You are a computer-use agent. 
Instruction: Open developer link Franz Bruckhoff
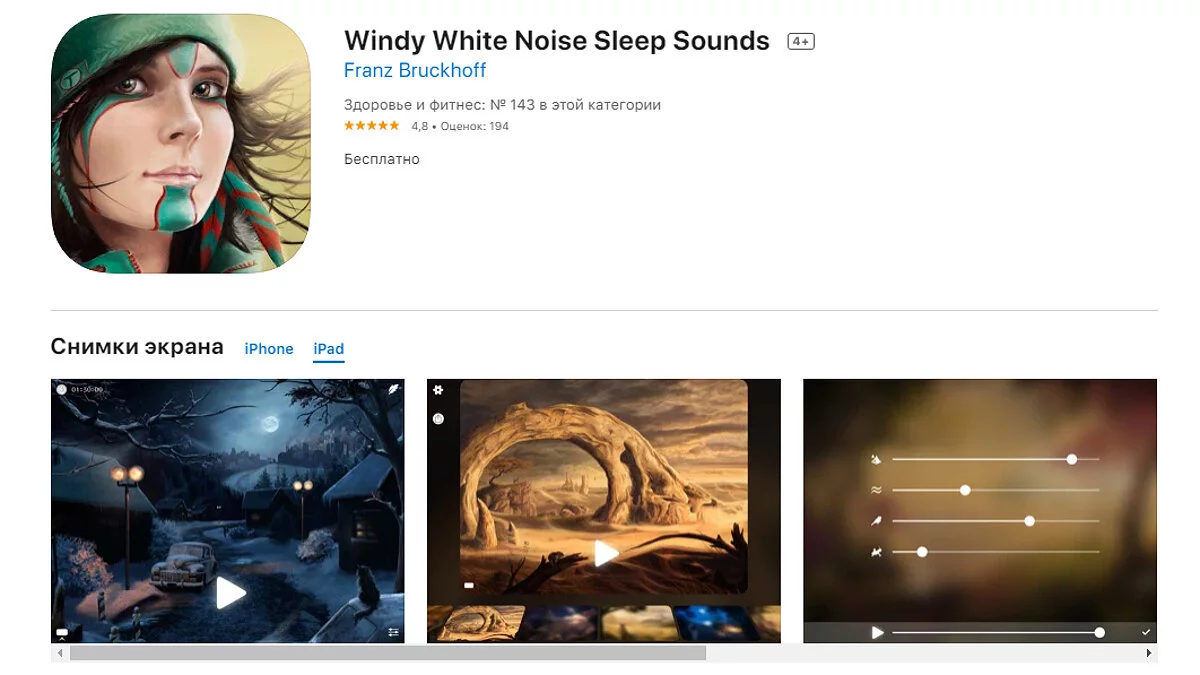pos(415,71)
